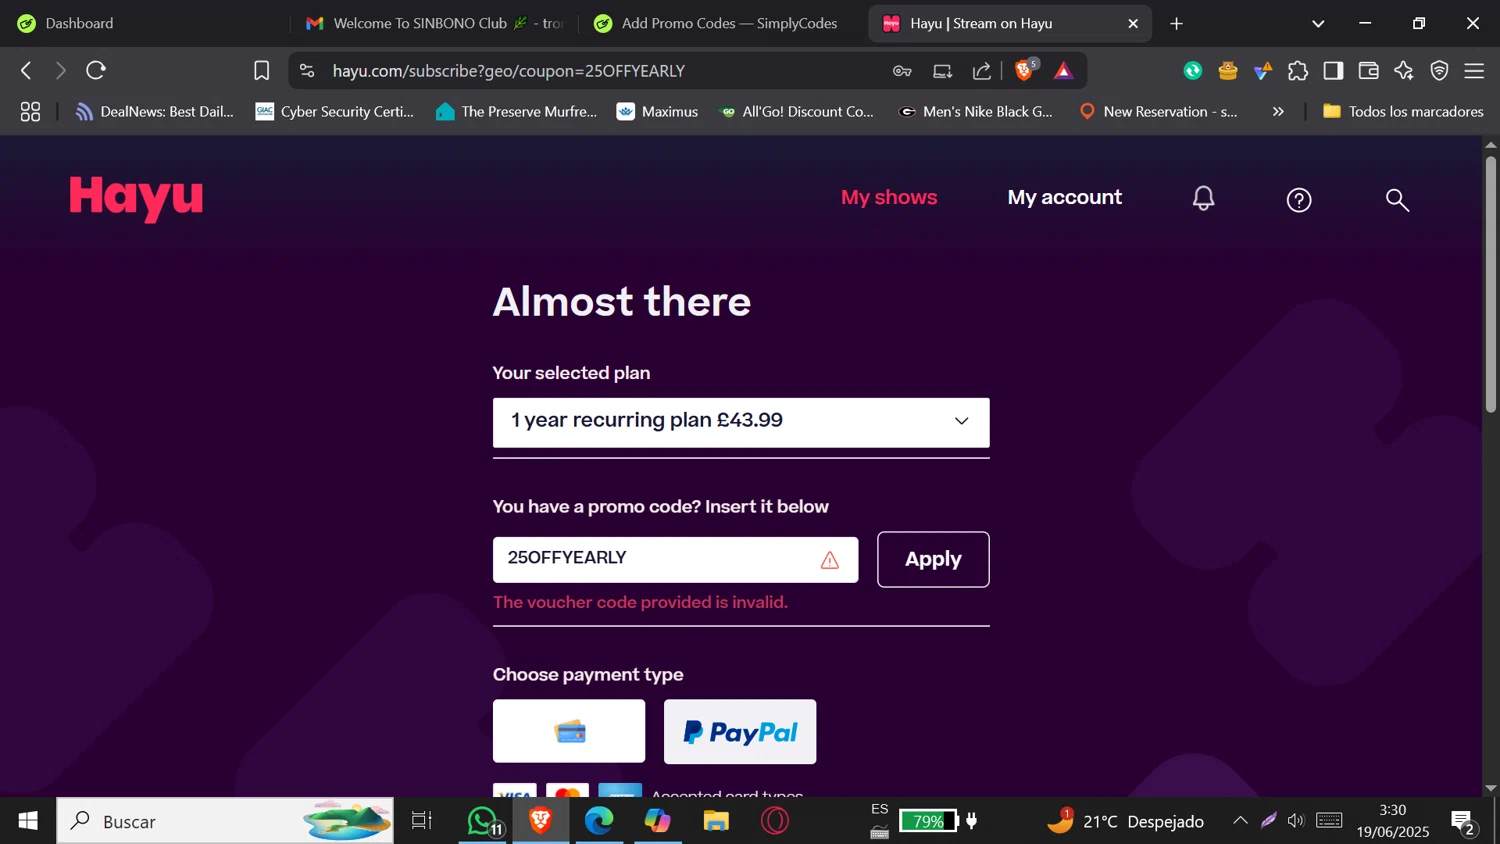Go forward in browser history
The height and width of the screenshot is (844, 1500).
(x=60, y=70)
